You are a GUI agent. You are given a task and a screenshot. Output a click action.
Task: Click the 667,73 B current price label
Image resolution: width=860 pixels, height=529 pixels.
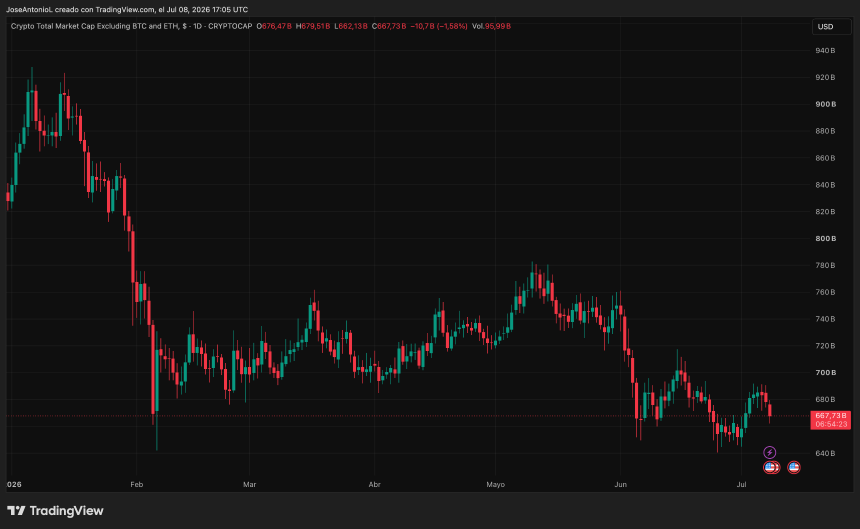point(830,416)
